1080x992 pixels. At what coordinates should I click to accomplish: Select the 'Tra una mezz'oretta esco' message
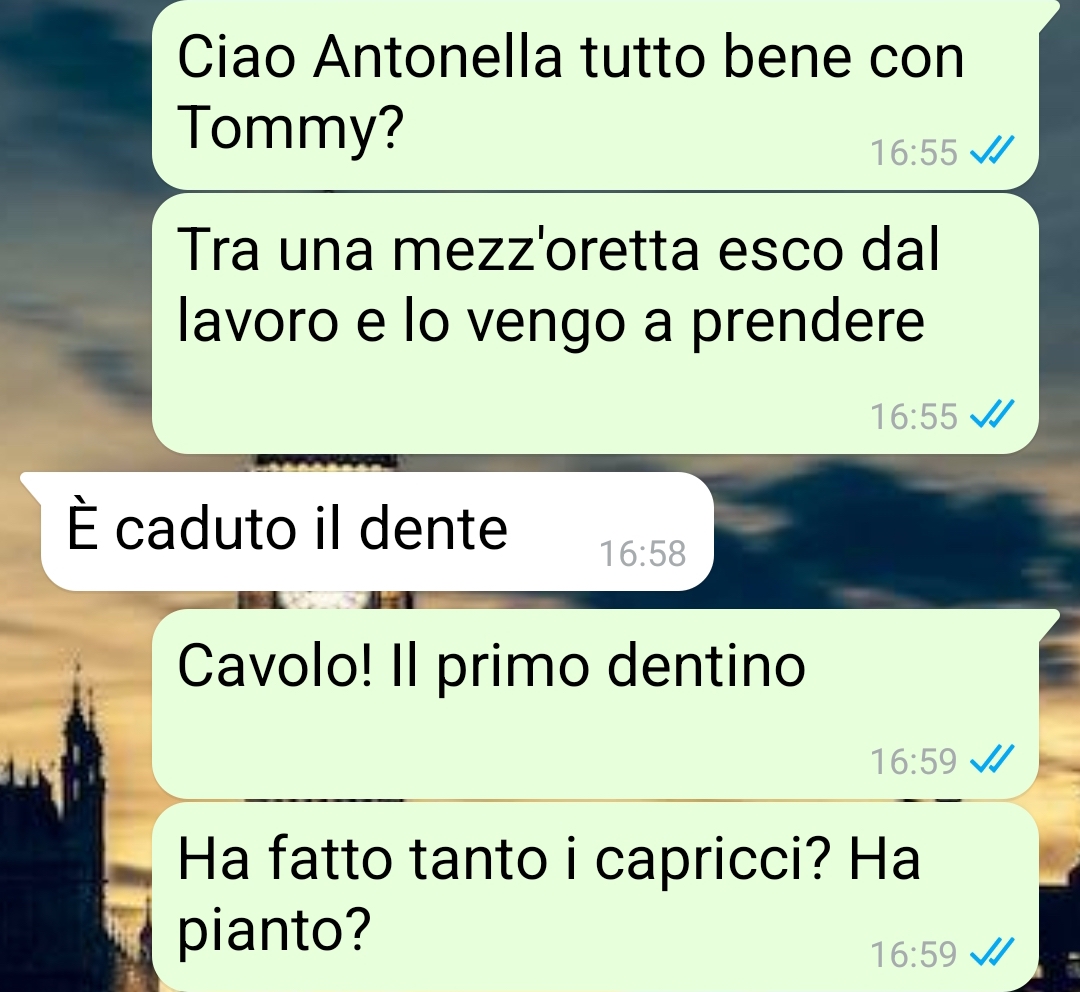[x=595, y=324]
